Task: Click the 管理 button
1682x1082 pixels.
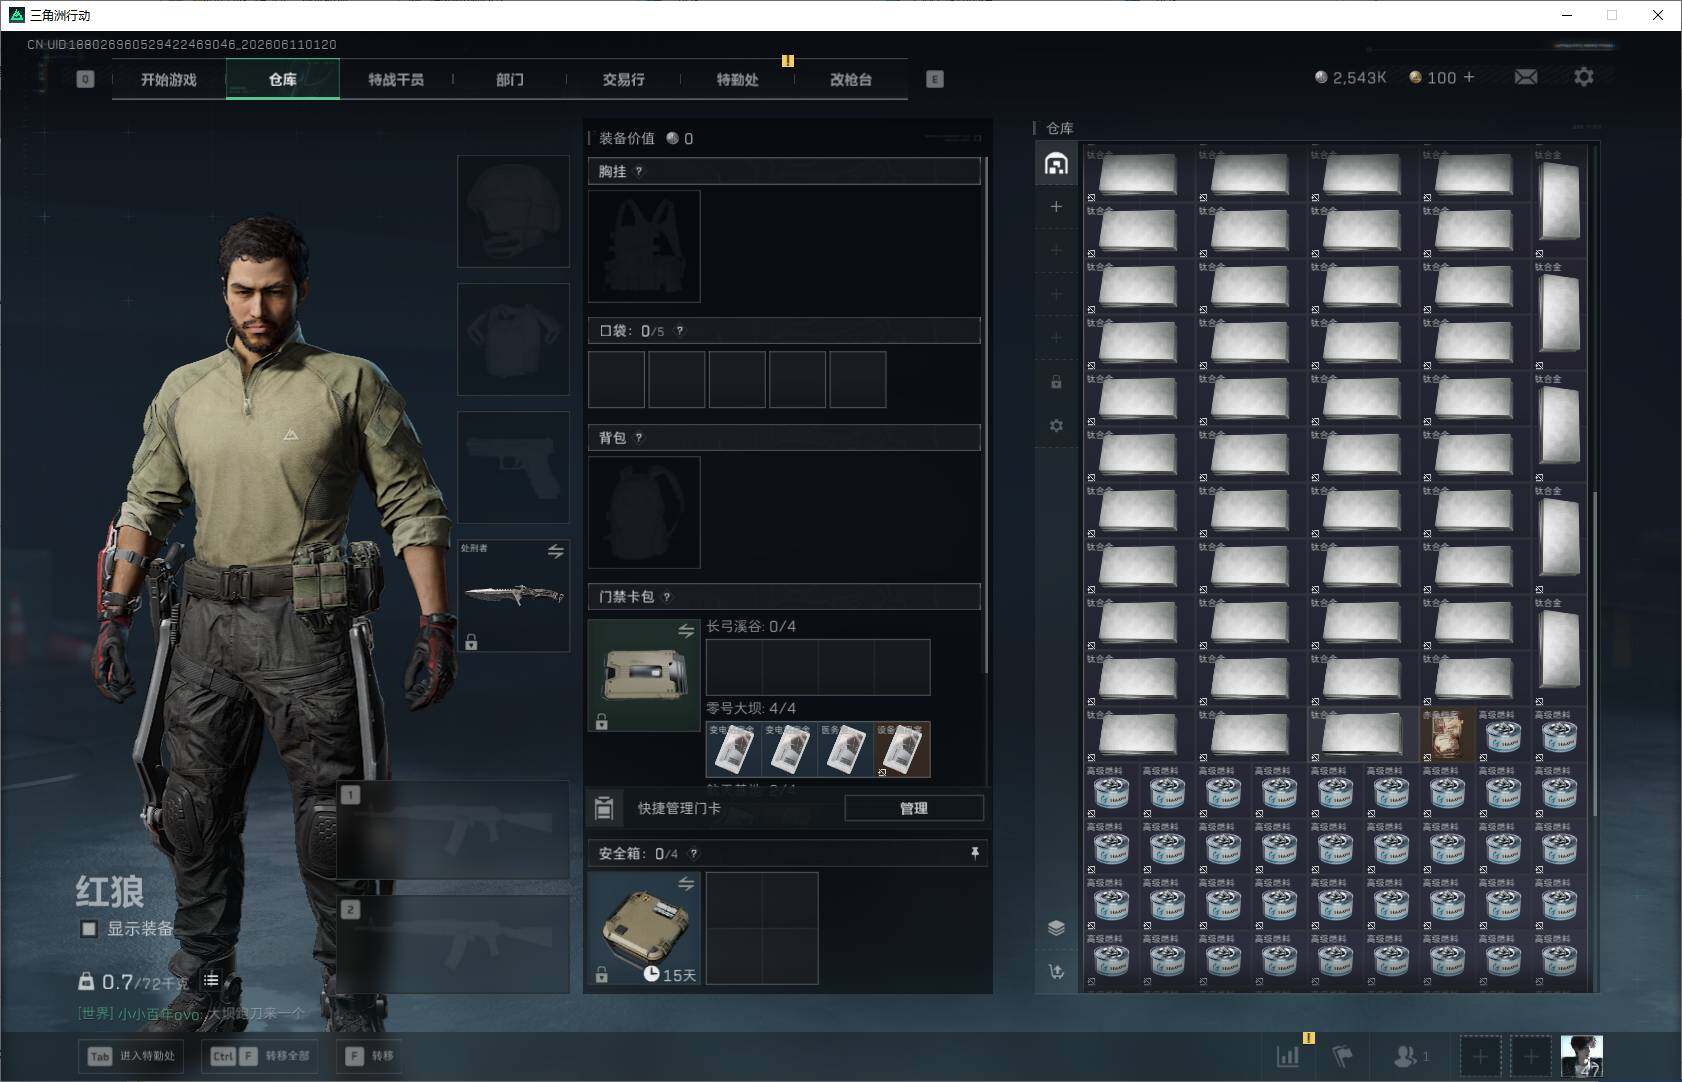Action: (914, 808)
